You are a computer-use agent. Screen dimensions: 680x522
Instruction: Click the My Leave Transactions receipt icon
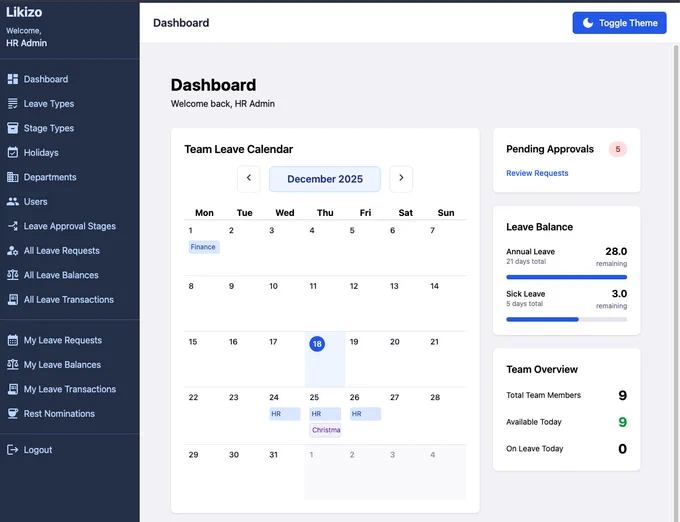[x=13, y=389]
